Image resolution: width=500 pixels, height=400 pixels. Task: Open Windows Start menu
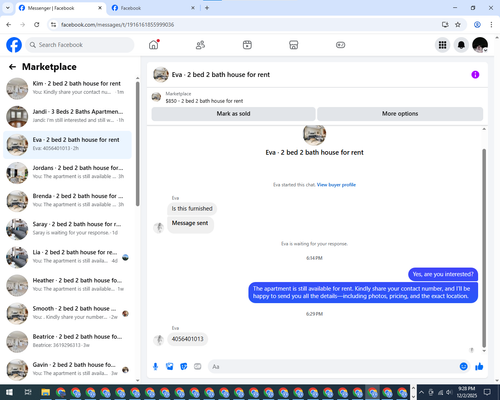9,392
